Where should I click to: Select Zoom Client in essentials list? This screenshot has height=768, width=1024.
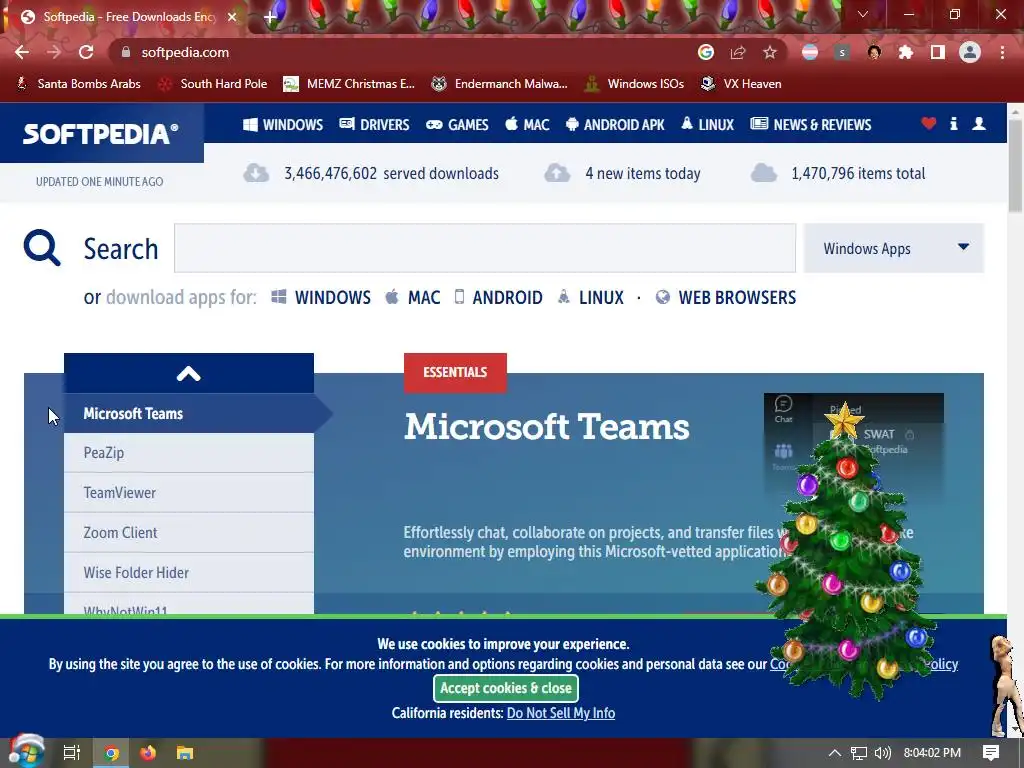[189, 532]
